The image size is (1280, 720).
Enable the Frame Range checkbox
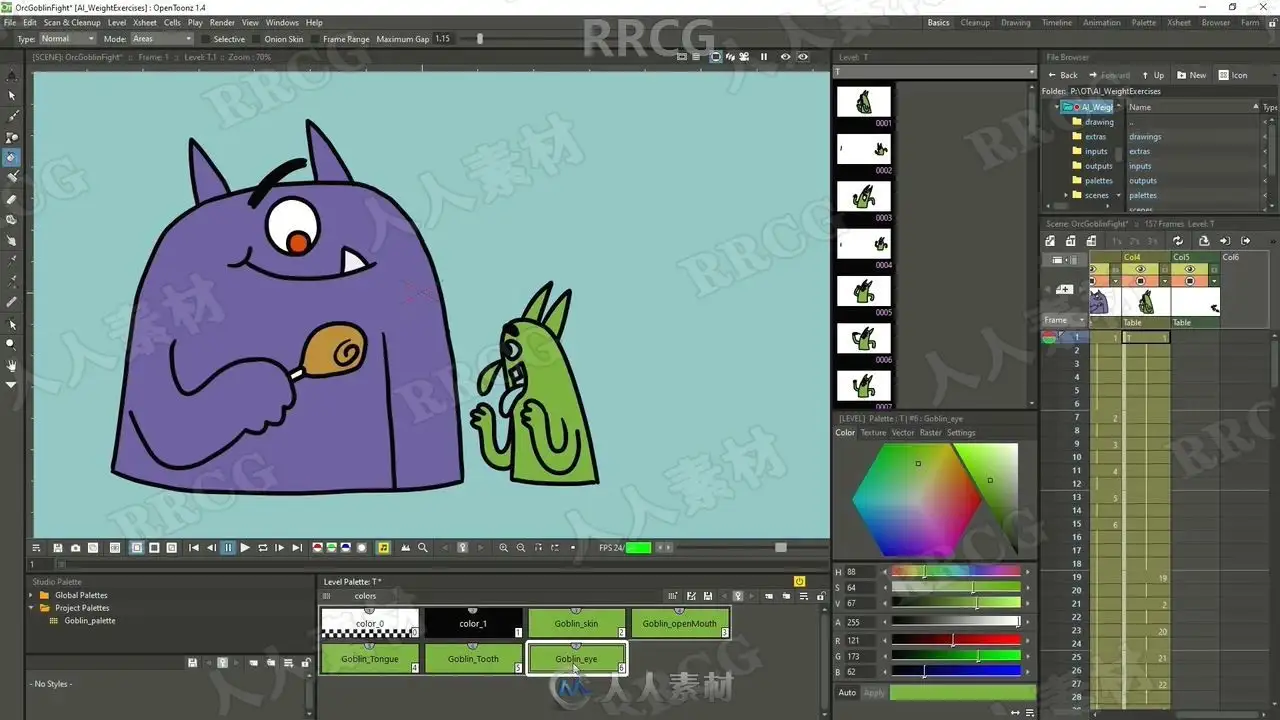315,39
